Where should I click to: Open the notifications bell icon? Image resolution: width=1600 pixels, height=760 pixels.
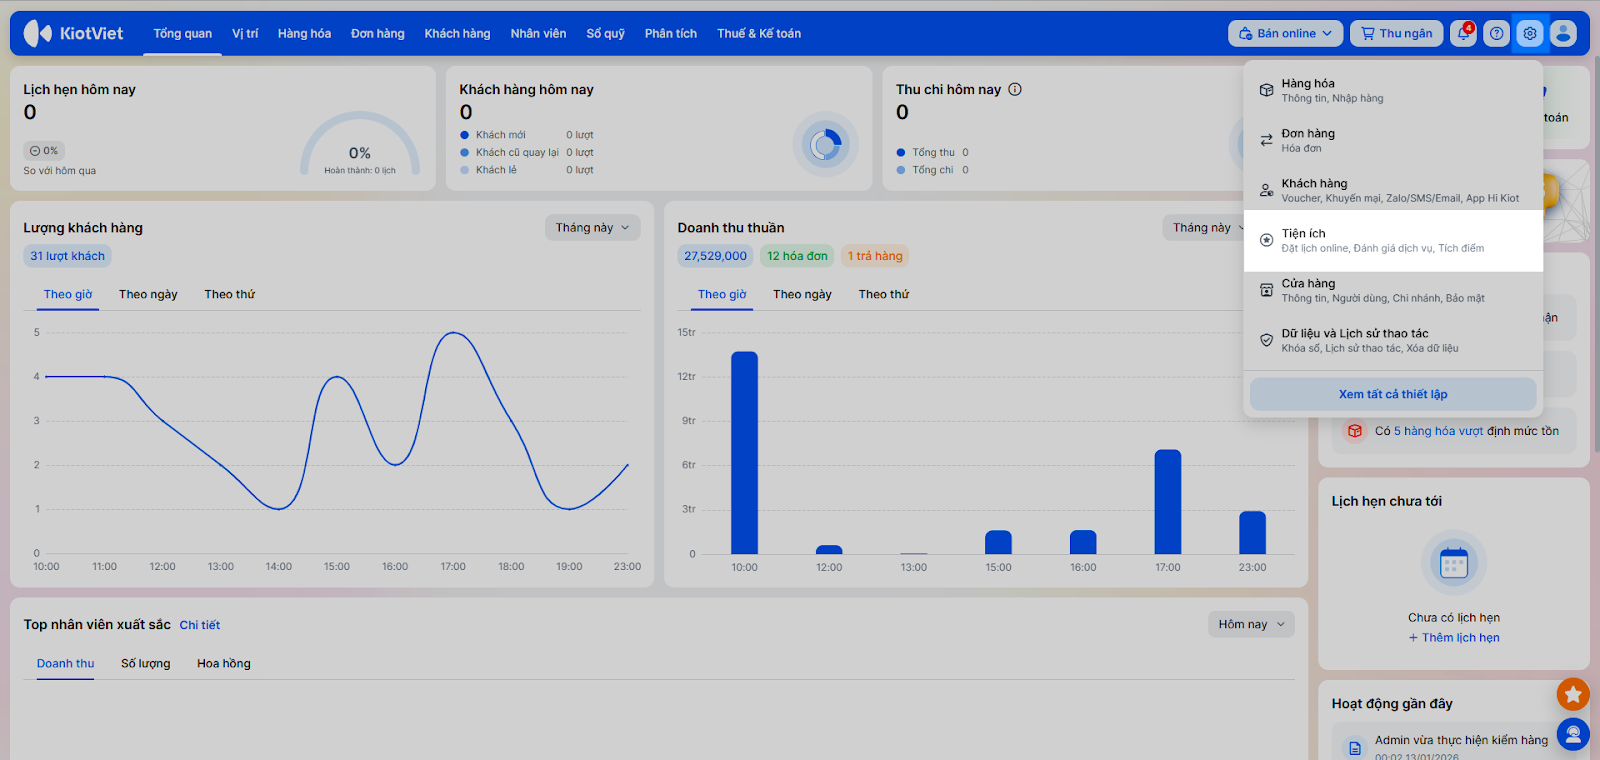point(1463,33)
